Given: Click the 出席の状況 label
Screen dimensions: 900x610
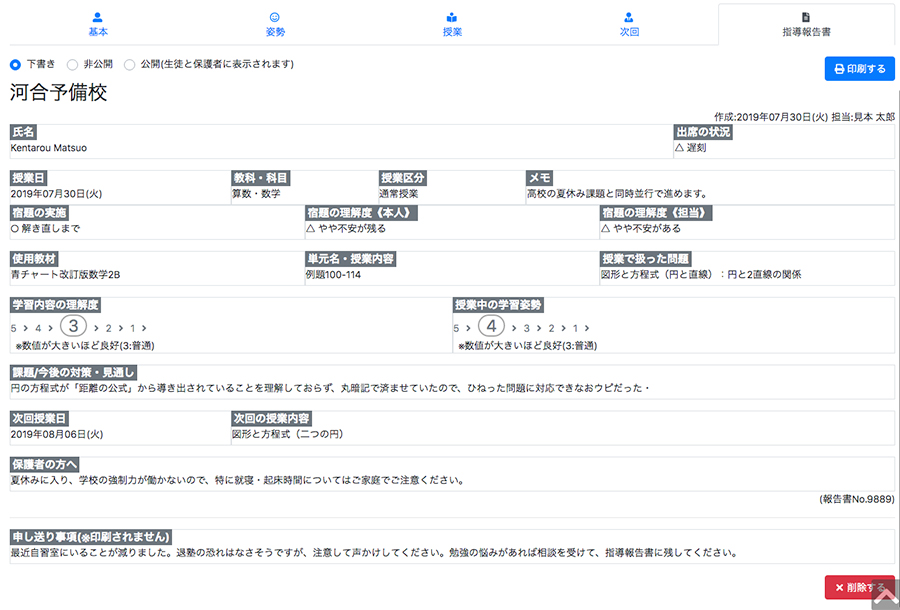Looking at the screenshot, I should click(703, 132).
